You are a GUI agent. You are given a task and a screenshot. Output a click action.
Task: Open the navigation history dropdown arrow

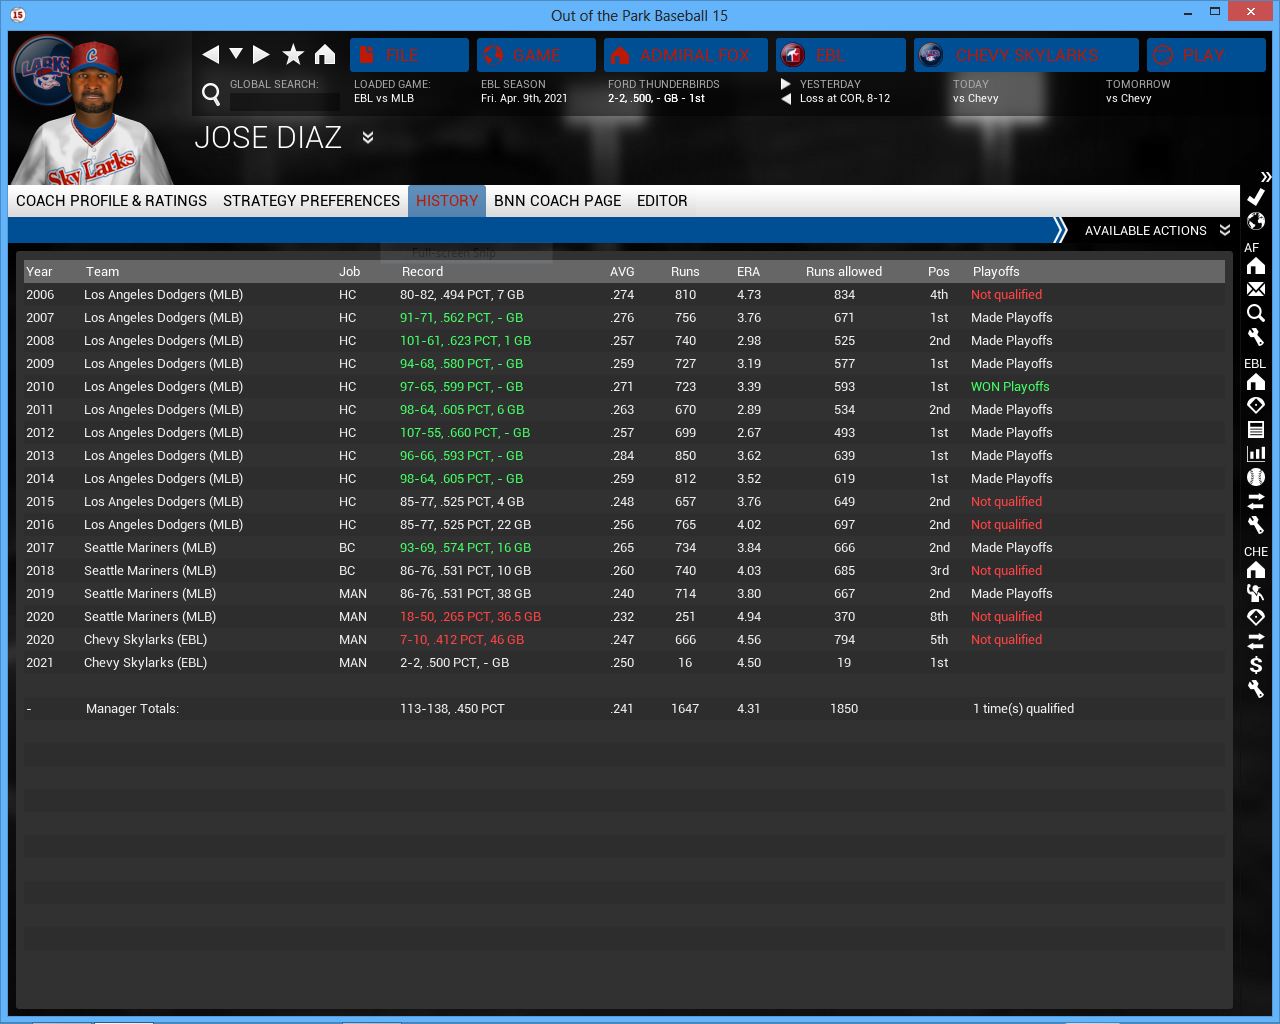click(x=236, y=54)
